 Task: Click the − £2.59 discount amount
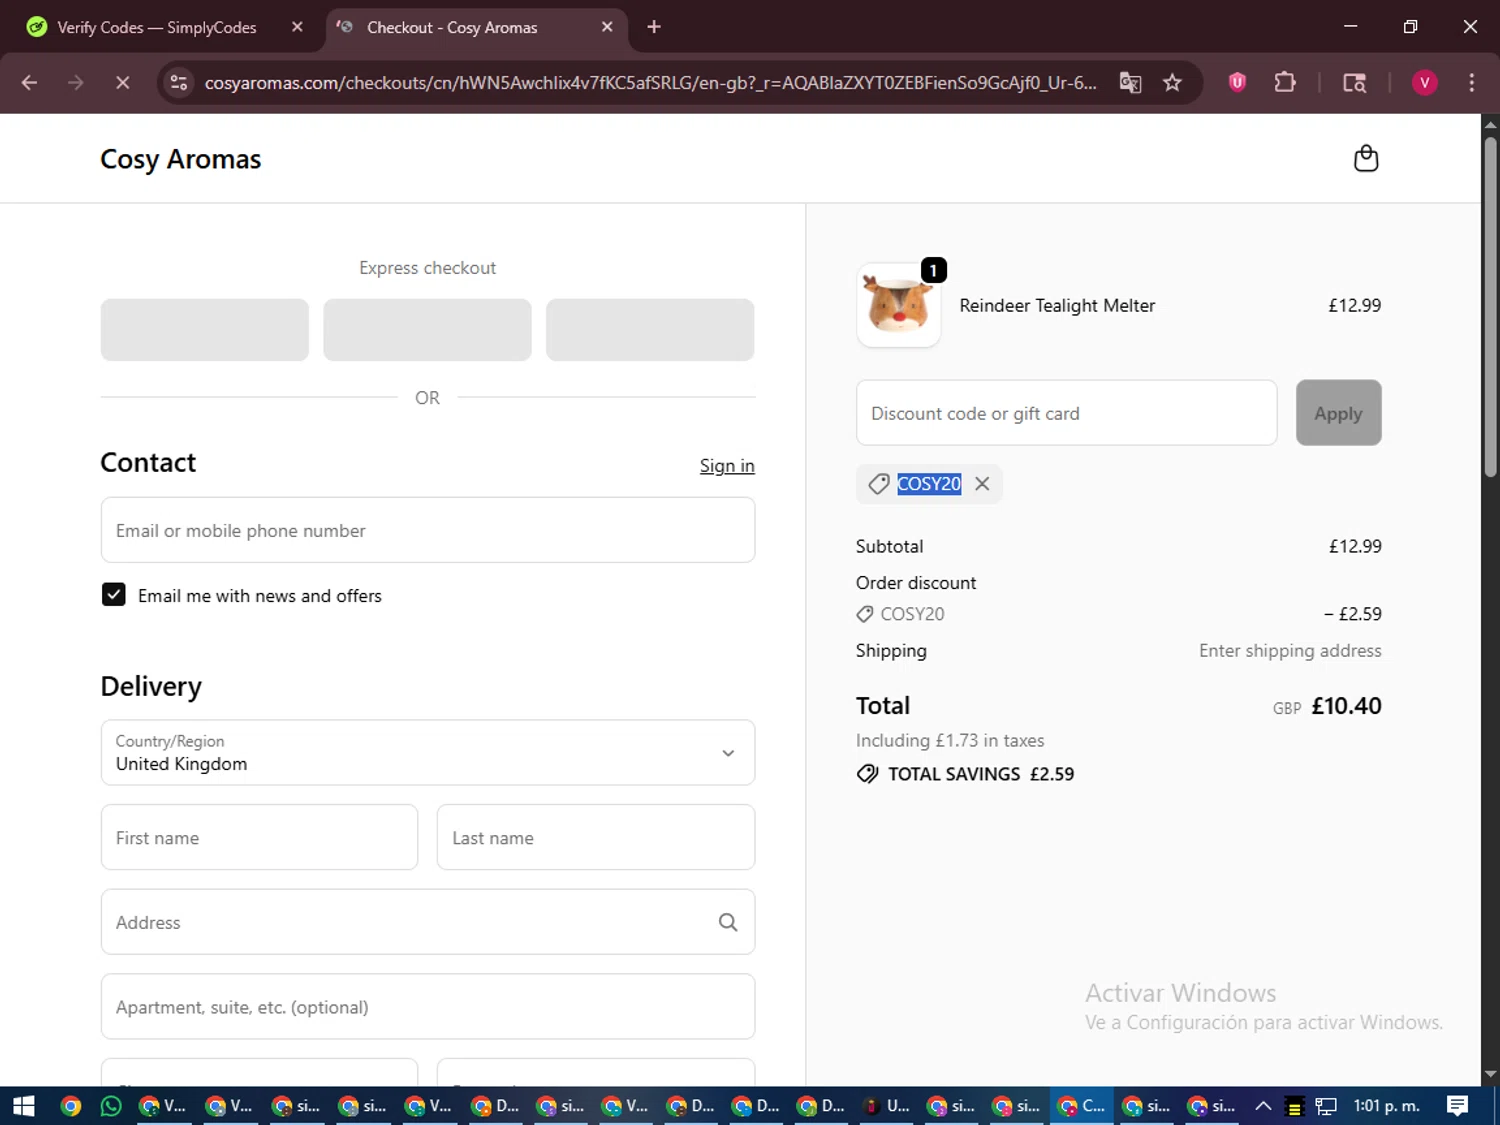pos(1352,614)
